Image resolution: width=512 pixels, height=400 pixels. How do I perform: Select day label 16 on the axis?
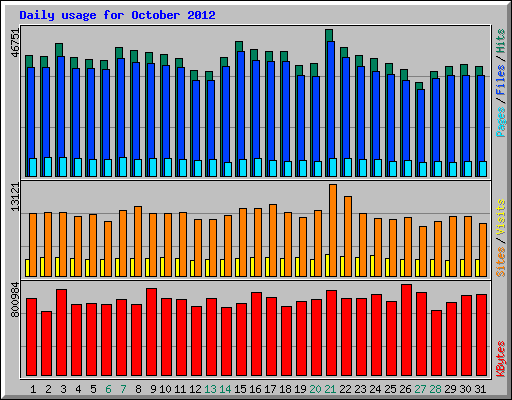[x=255, y=389]
